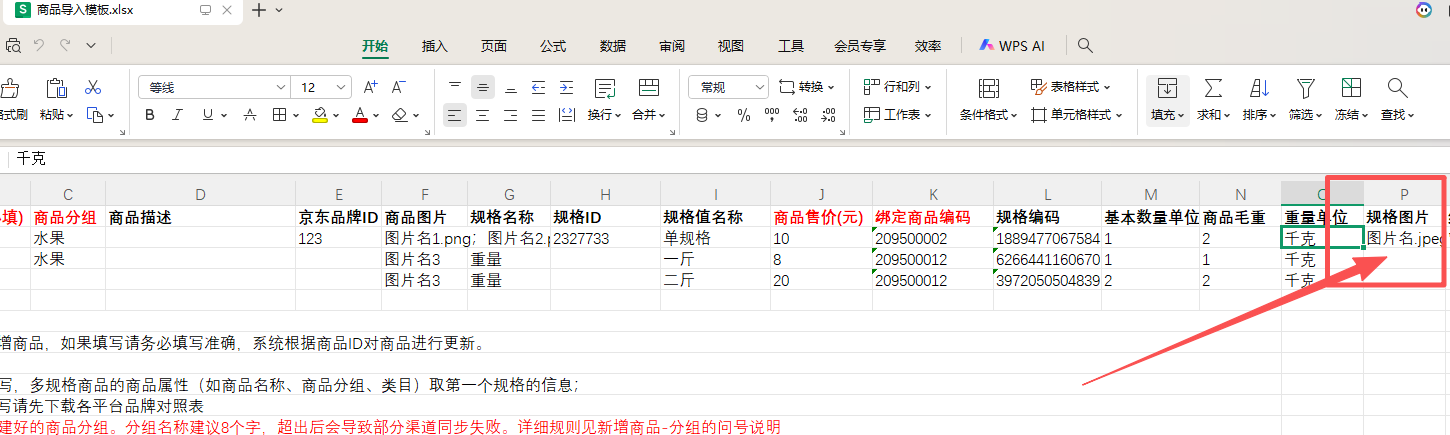Align text to the right
This screenshot has height=435, width=1450.
click(511, 115)
